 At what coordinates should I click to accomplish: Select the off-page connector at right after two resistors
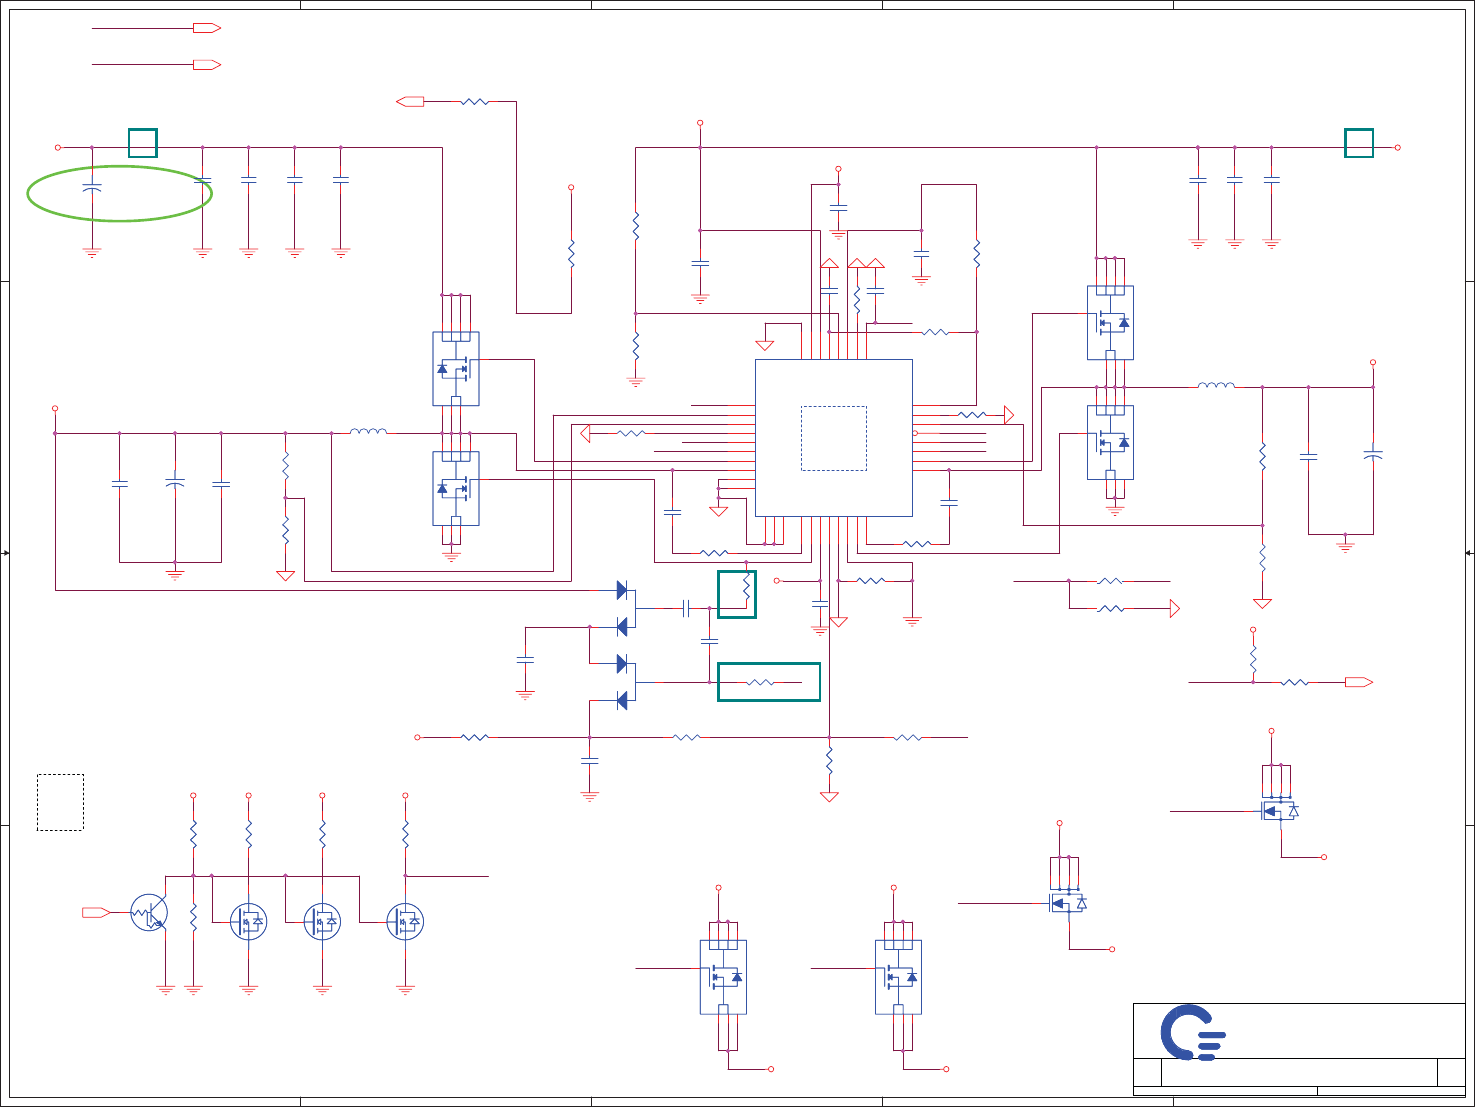coord(1359,682)
